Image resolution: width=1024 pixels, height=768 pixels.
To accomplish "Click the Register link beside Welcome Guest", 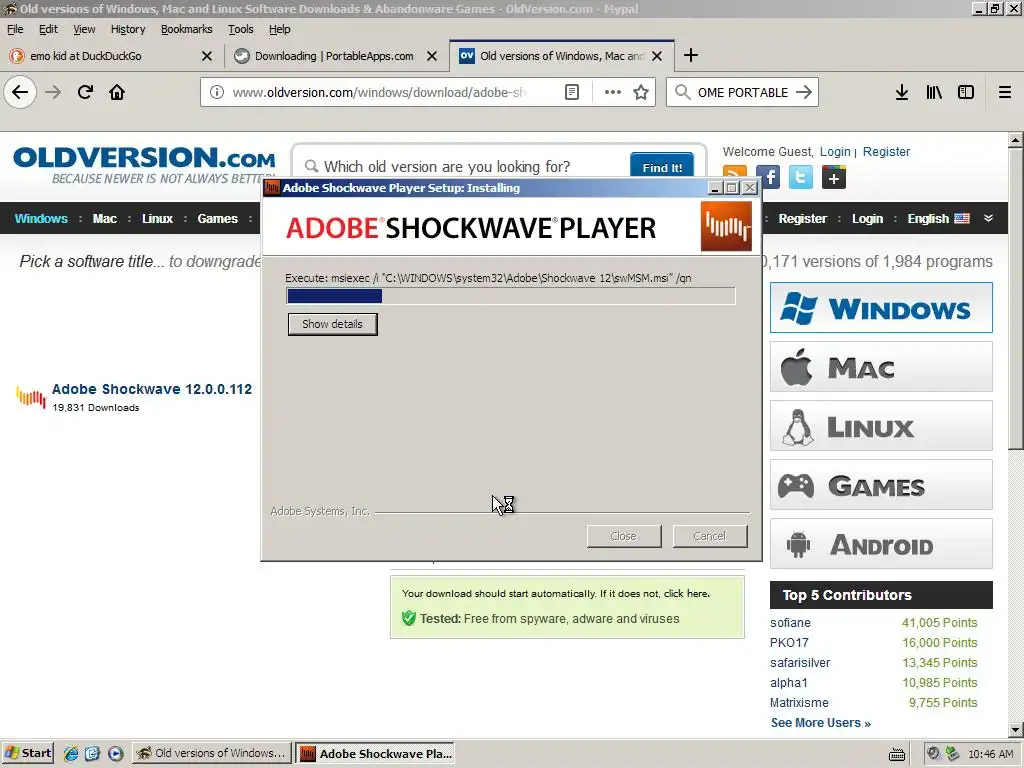I will 886,152.
